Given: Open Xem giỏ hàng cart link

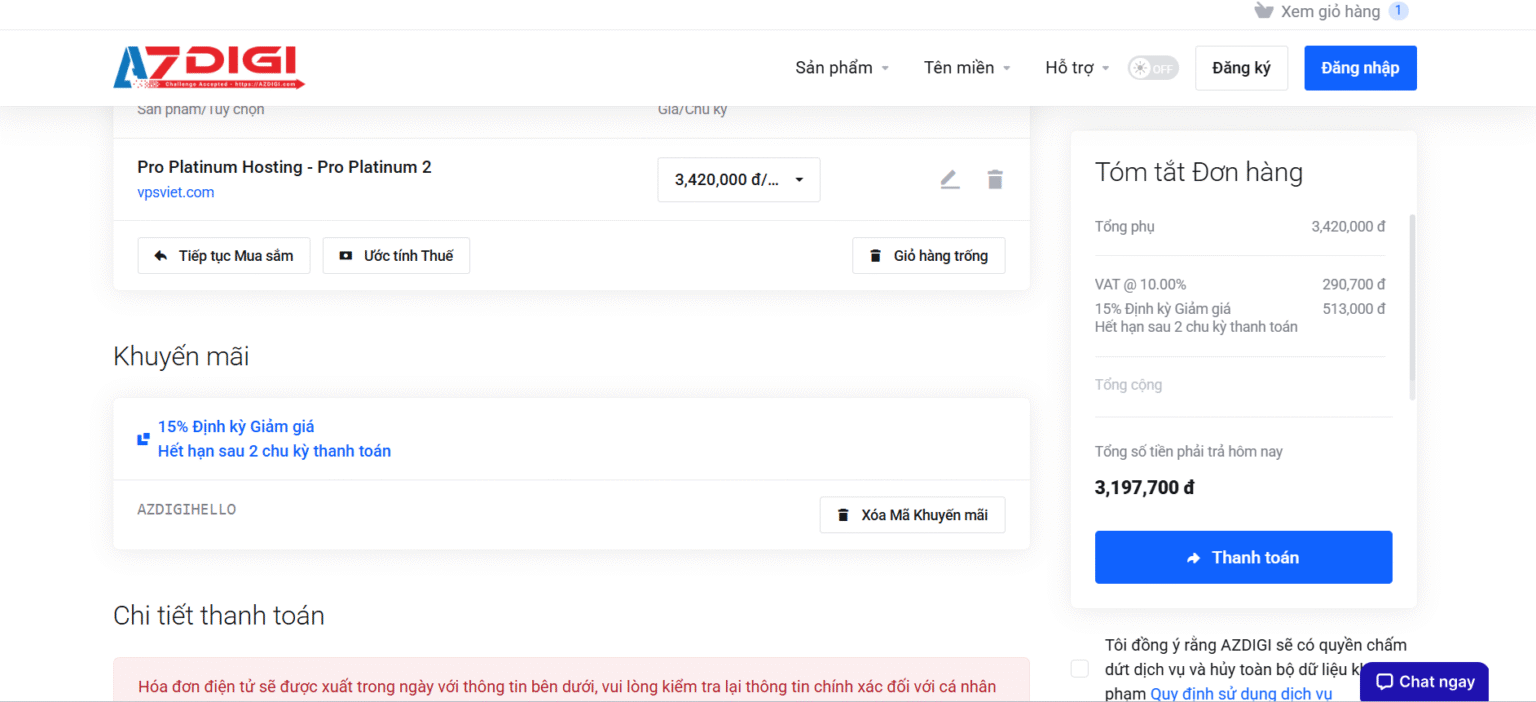Looking at the screenshot, I should click(1329, 11).
